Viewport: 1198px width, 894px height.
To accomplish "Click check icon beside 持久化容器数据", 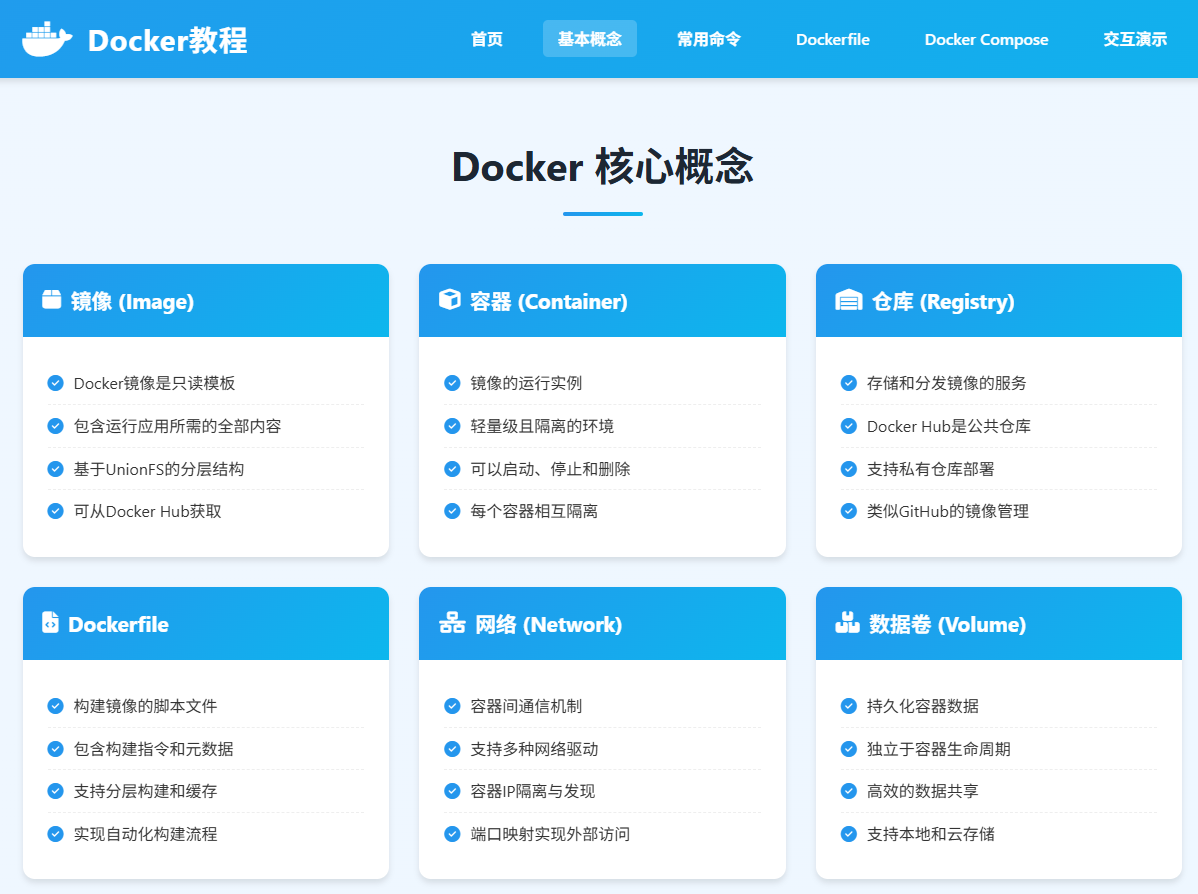I will [x=849, y=706].
